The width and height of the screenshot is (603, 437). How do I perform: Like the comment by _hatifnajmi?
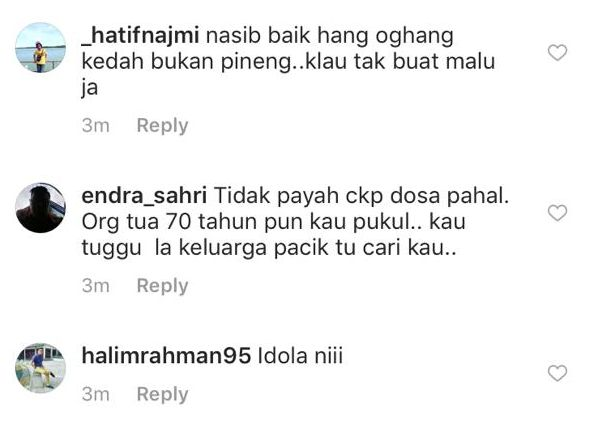(557, 53)
